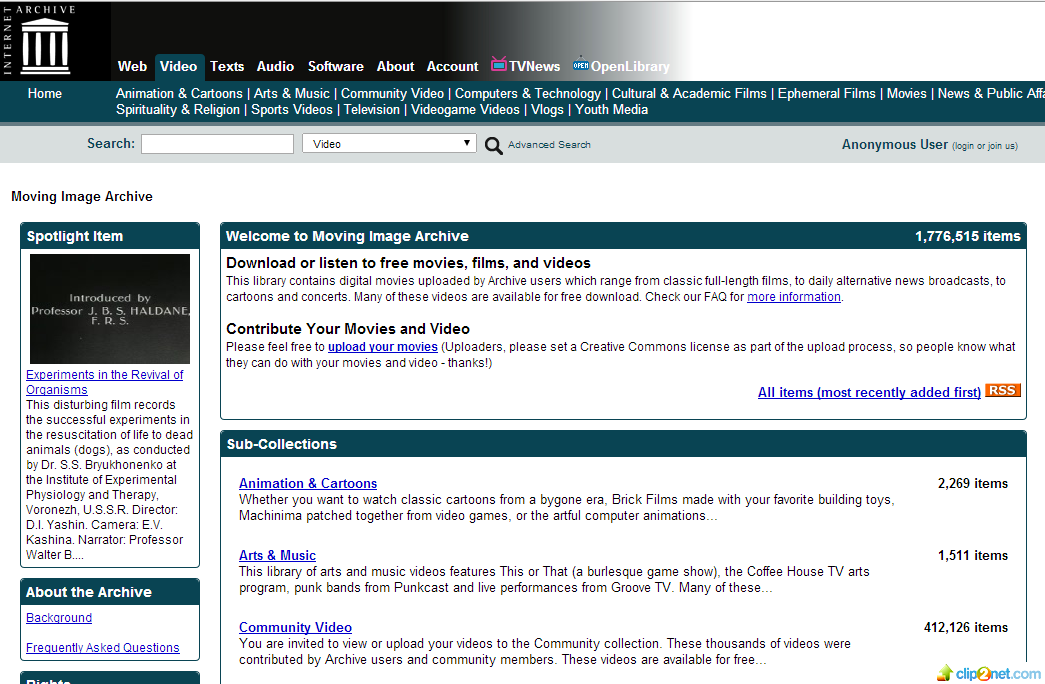
Task: Switch to the Audio tab
Action: (x=275, y=66)
